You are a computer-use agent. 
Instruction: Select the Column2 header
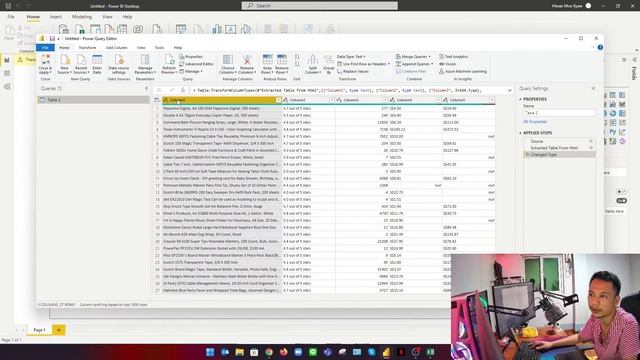[309, 100]
